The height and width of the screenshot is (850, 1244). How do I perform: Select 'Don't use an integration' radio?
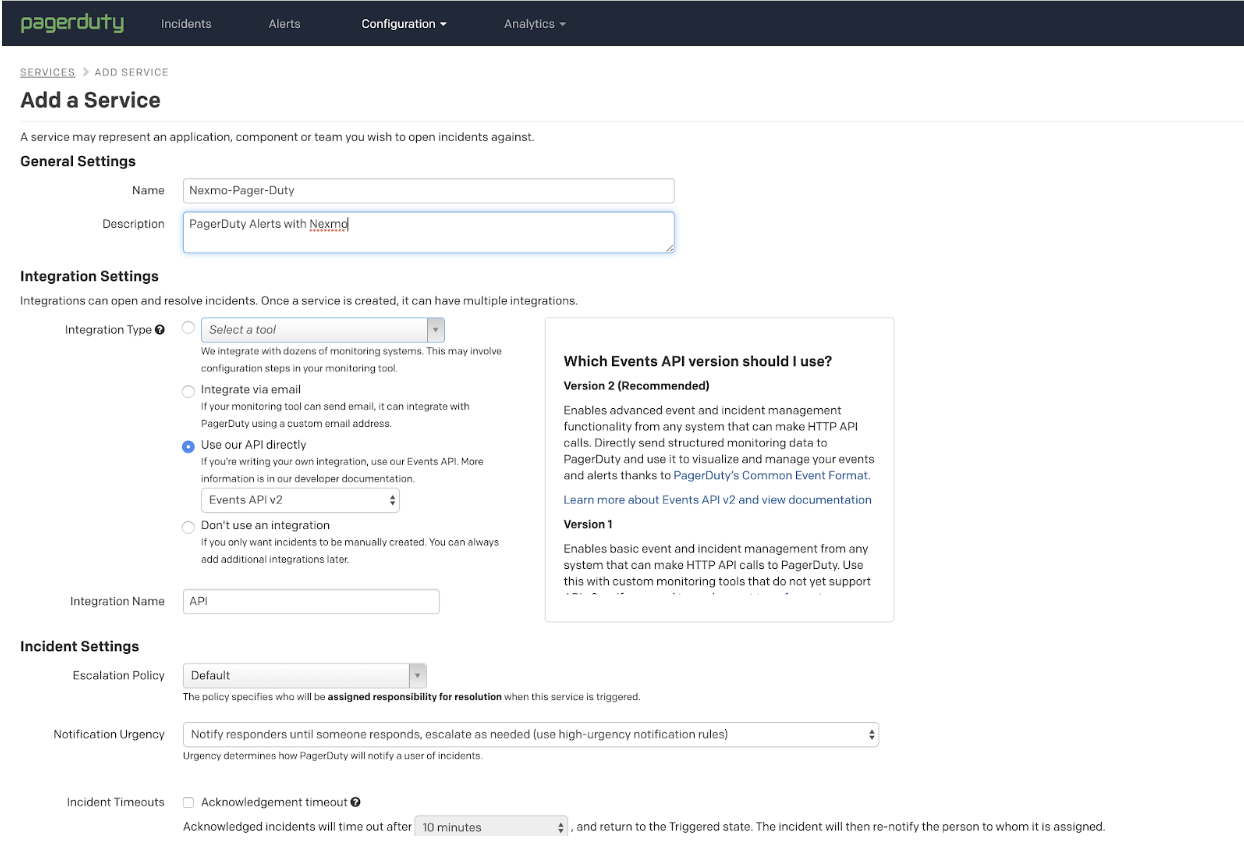click(188, 527)
